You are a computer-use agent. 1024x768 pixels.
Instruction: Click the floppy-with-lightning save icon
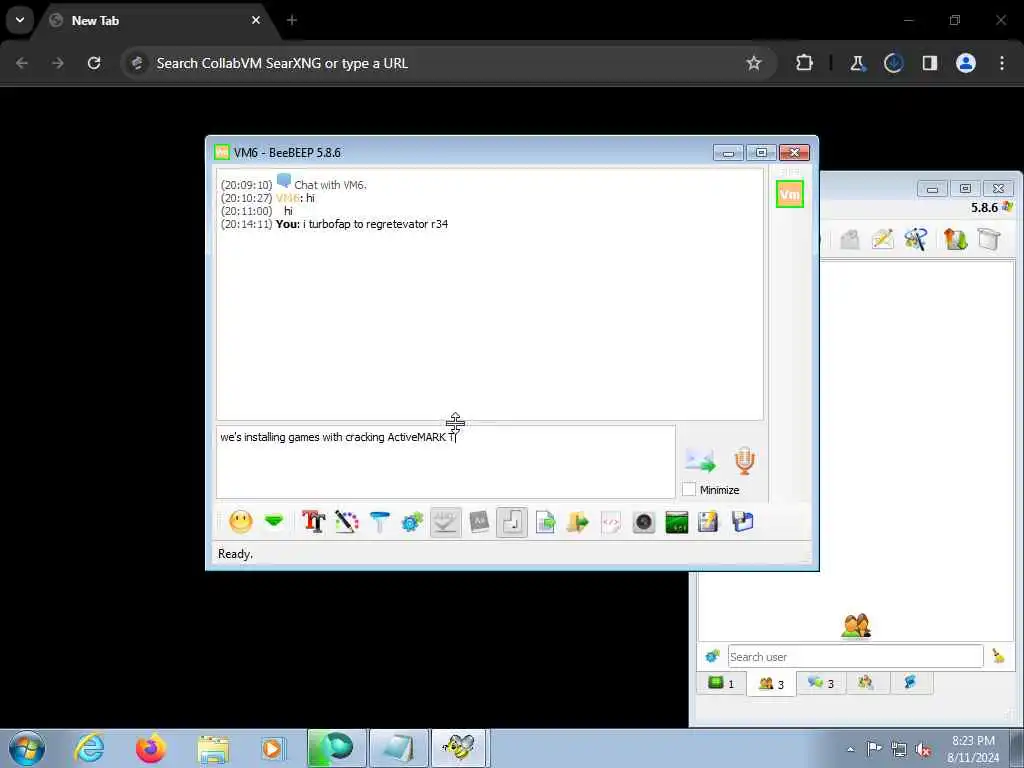click(x=708, y=522)
